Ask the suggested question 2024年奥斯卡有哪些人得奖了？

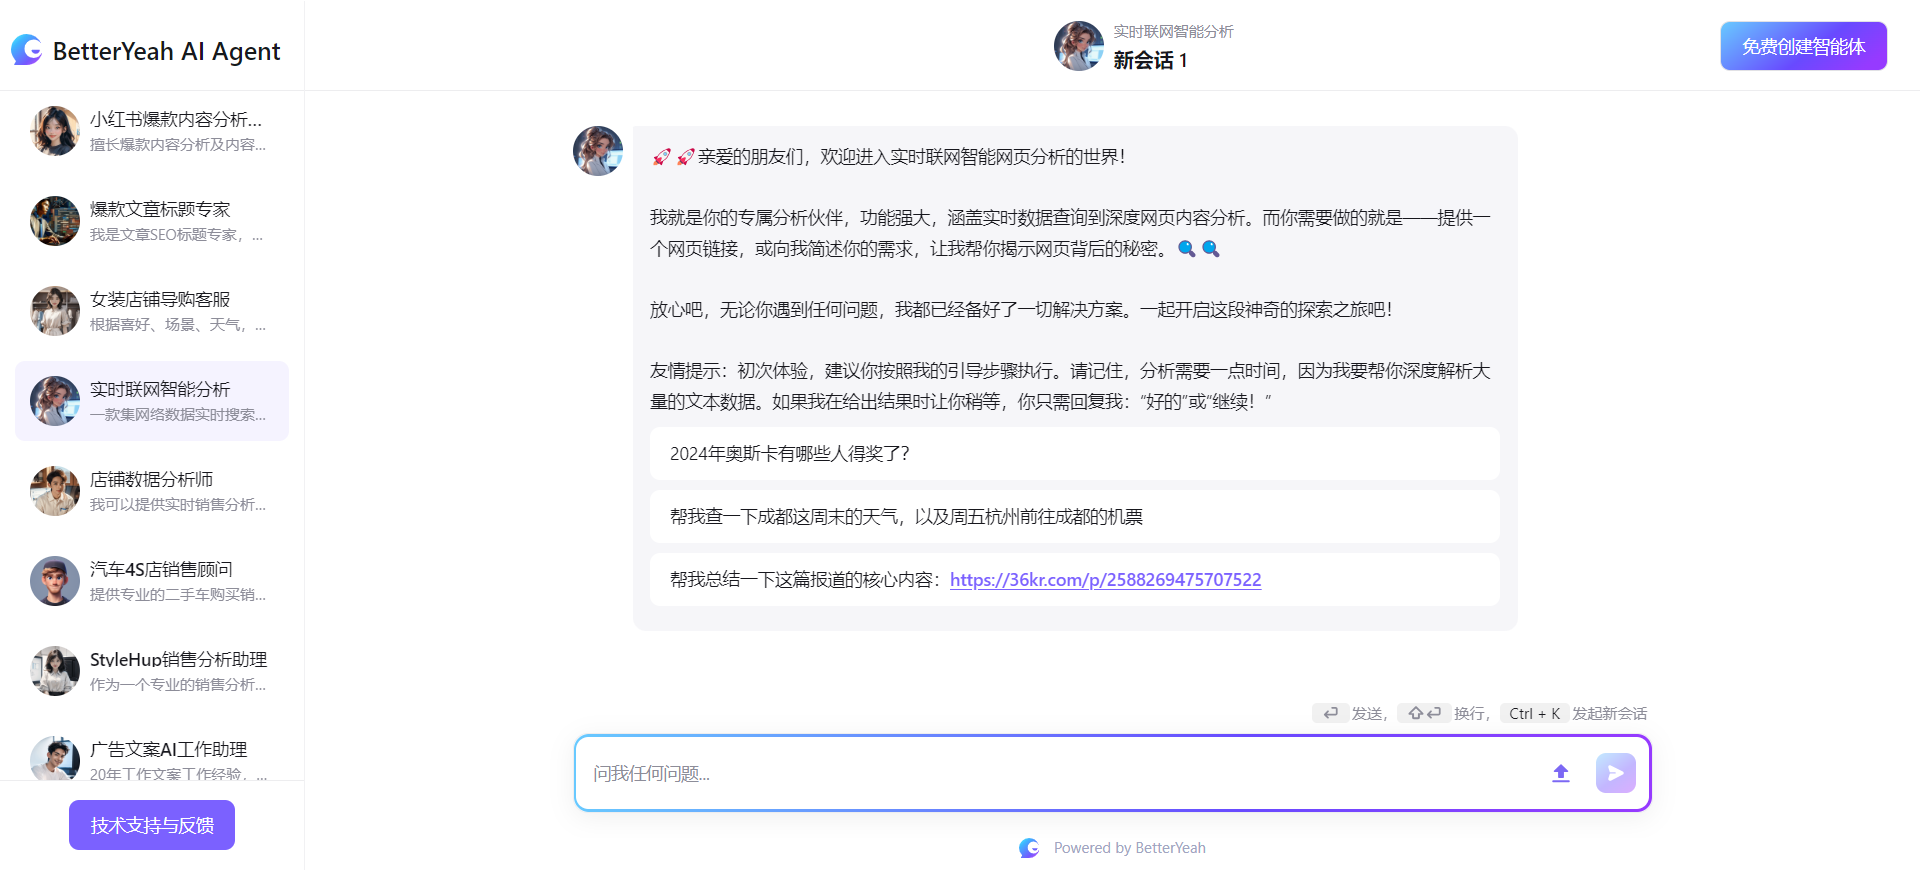pos(1074,453)
